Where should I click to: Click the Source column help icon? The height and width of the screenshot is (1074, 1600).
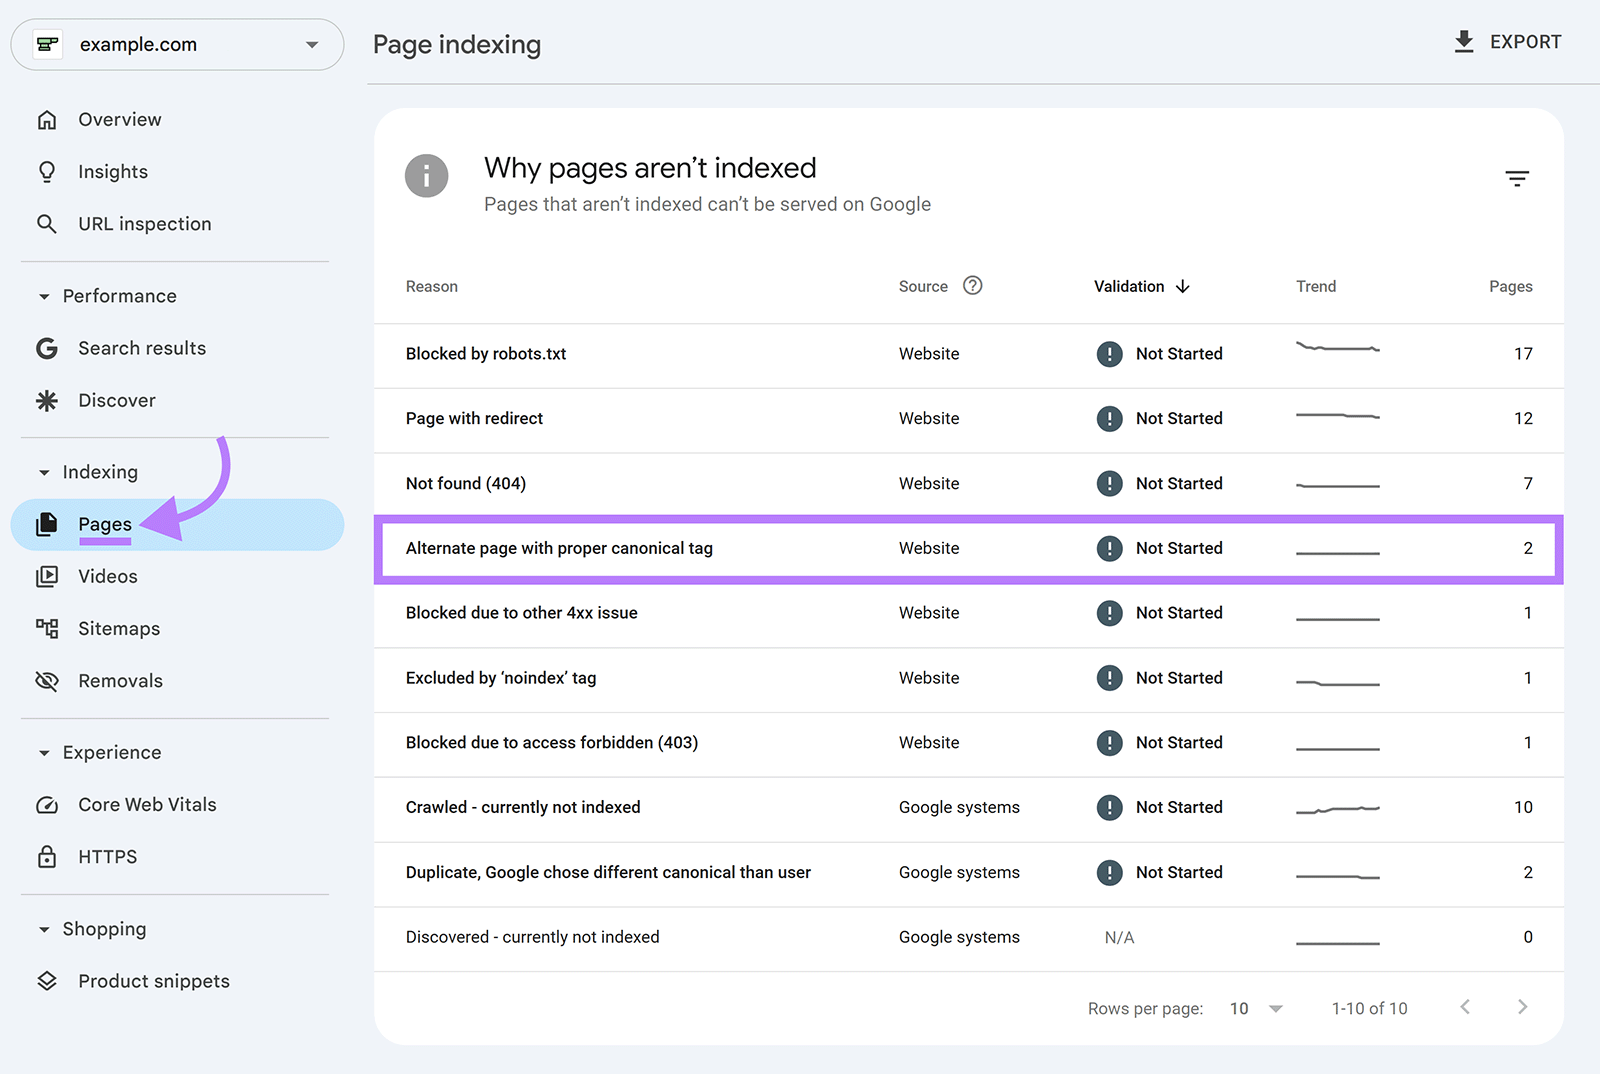(973, 285)
